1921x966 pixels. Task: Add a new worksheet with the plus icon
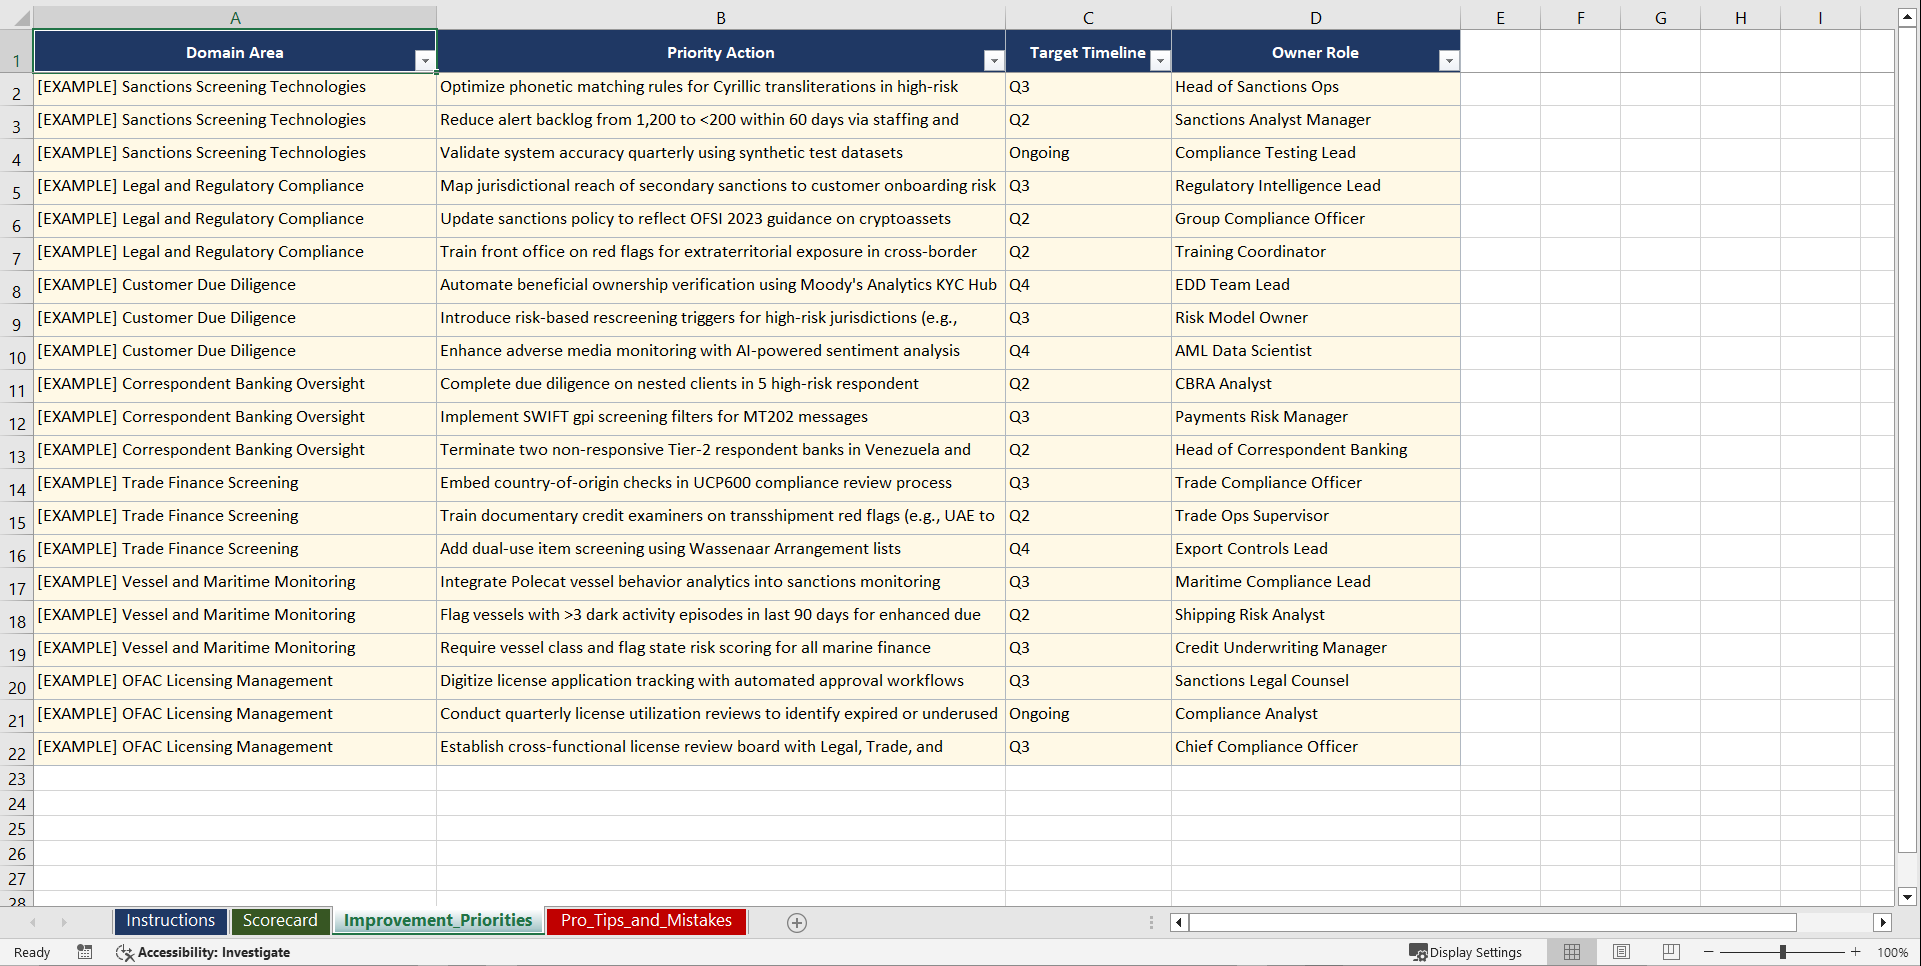click(796, 922)
